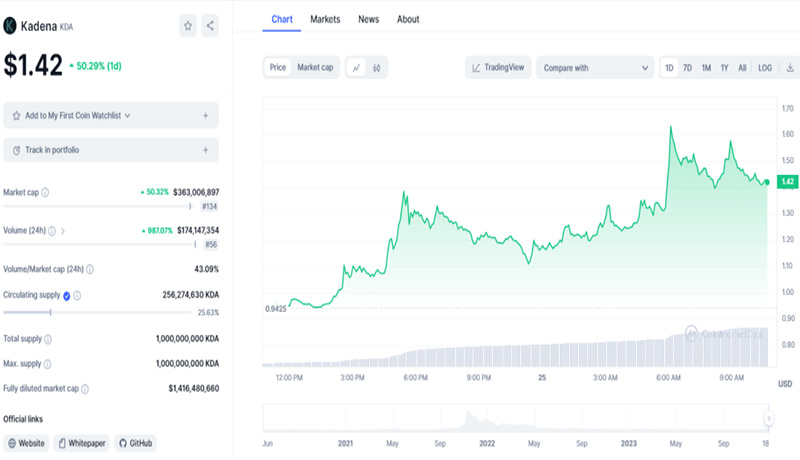Click the #56 volume rank badge
Image resolution: width=800 pixels, height=460 pixels.
(211, 245)
